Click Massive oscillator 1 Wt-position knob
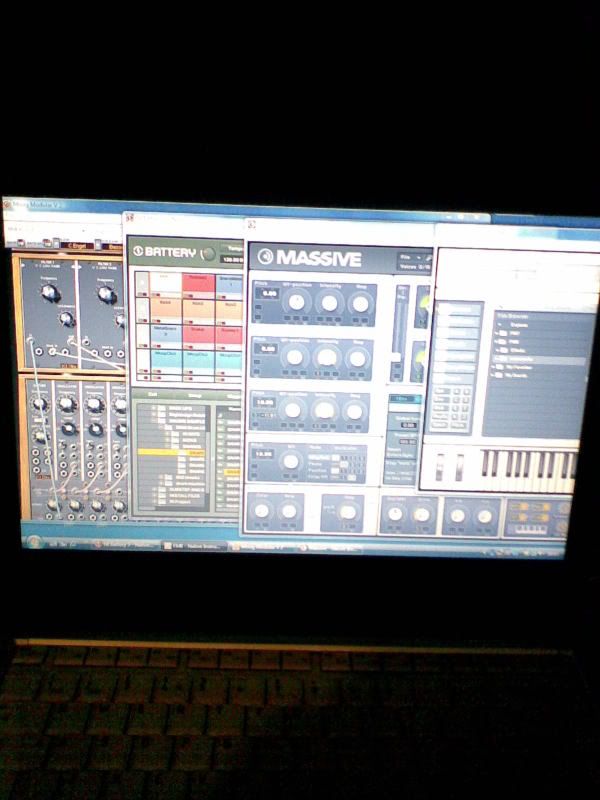 tap(296, 302)
